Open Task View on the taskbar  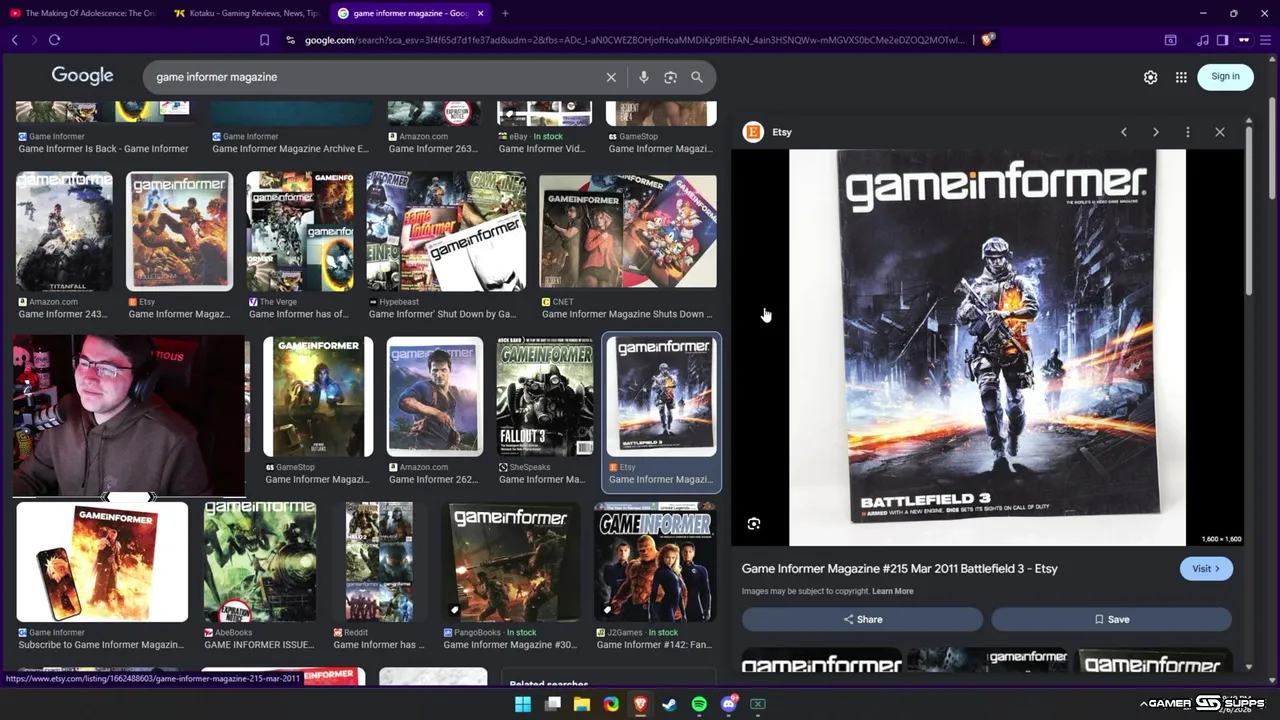coord(552,704)
